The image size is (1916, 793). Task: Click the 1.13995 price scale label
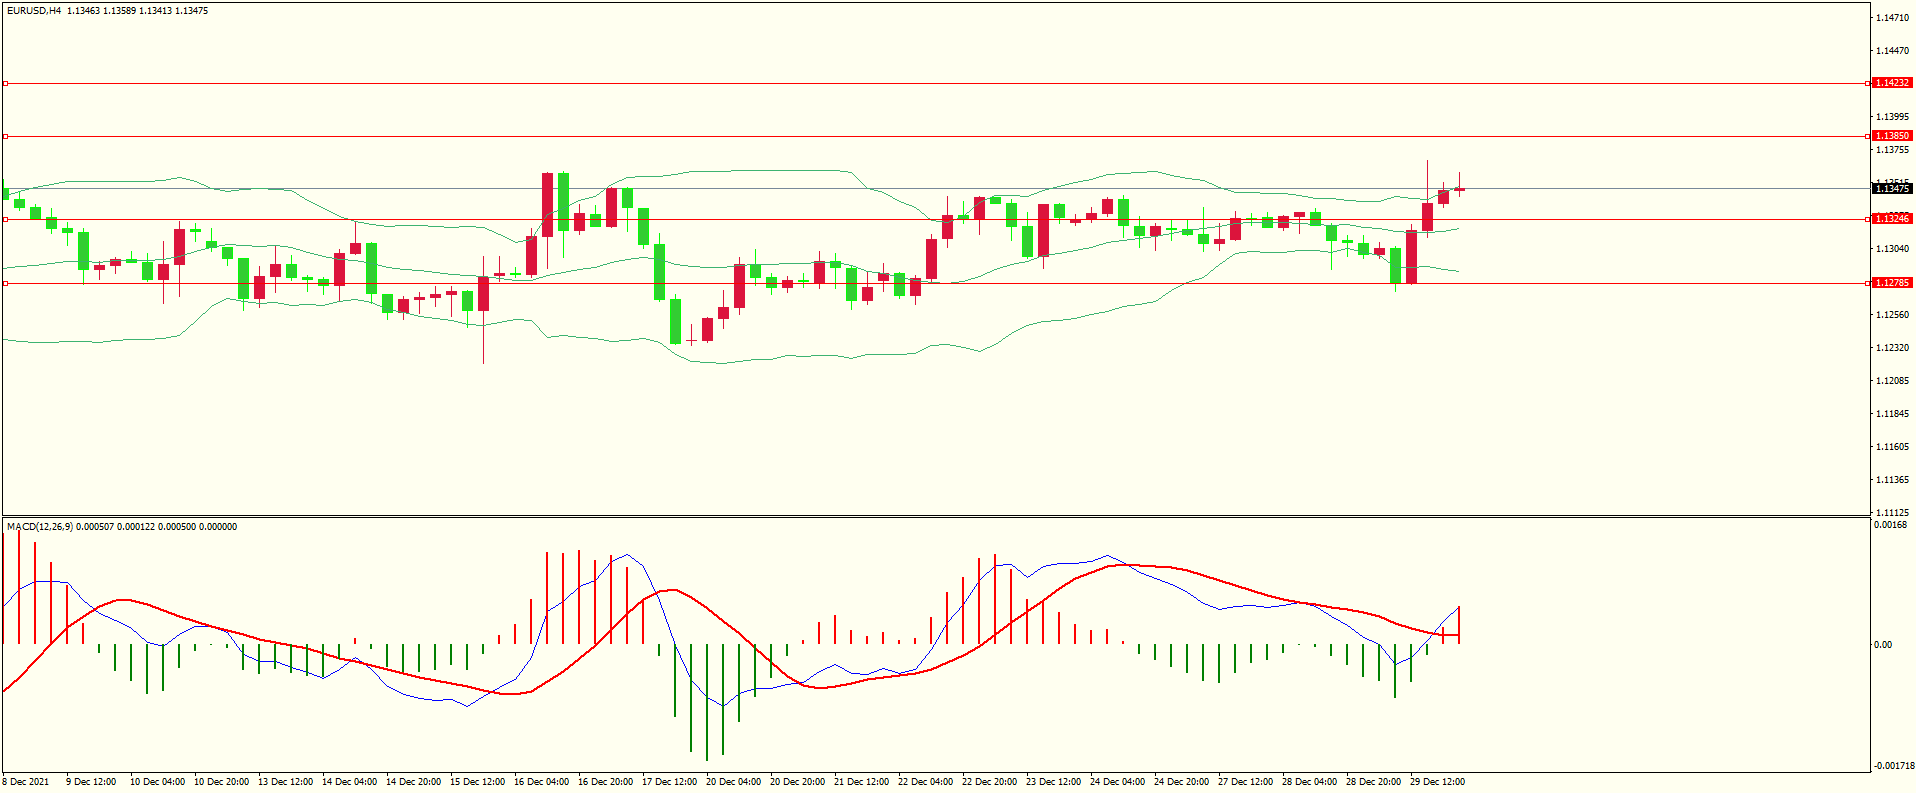1892,117
